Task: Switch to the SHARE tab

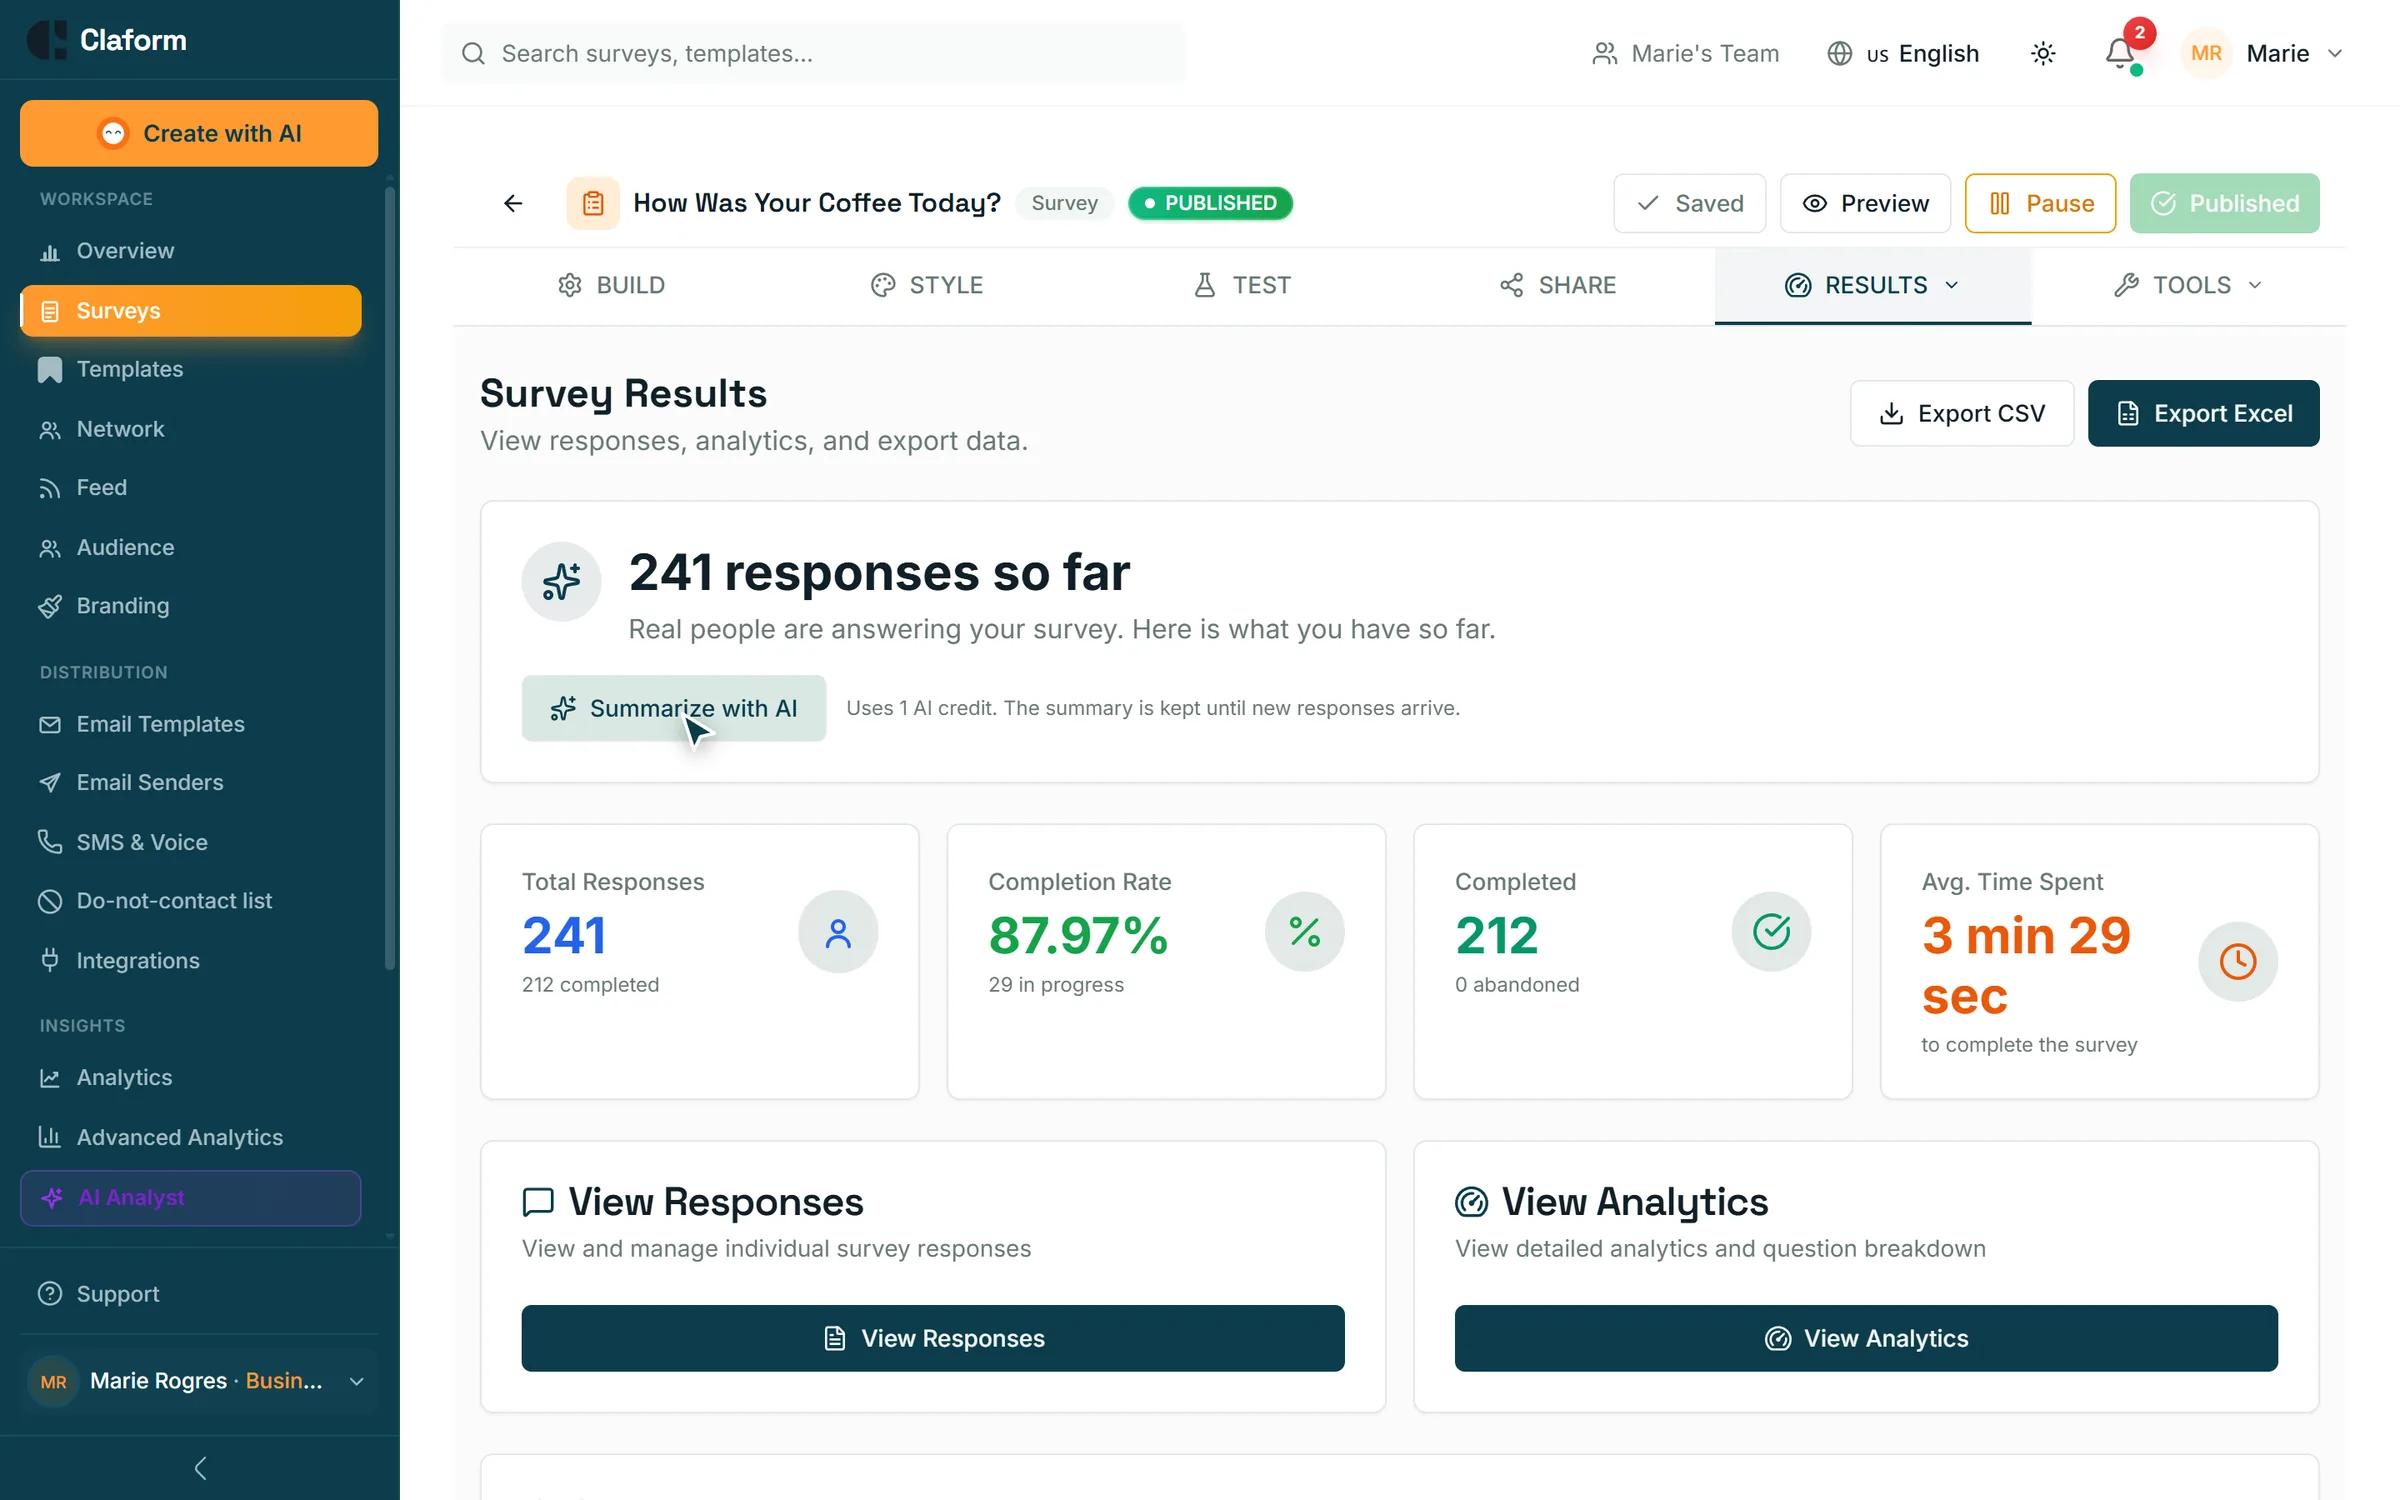Action: pyautogui.click(x=1557, y=286)
